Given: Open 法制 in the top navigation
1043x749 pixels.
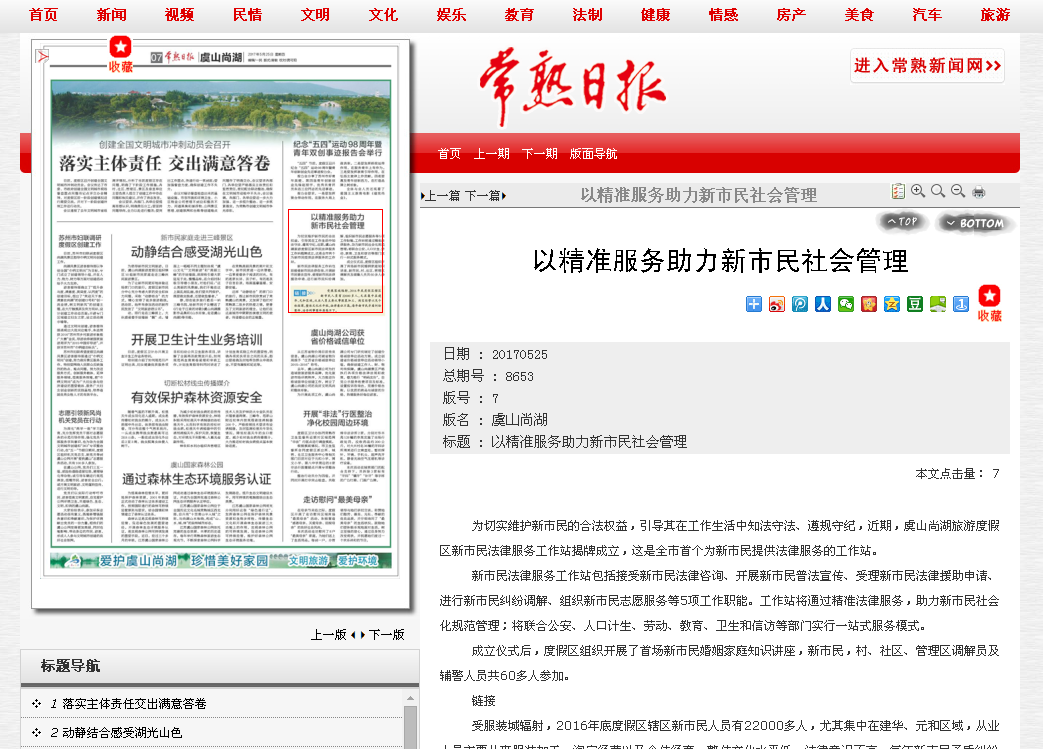Looking at the screenshot, I should click(x=587, y=15).
